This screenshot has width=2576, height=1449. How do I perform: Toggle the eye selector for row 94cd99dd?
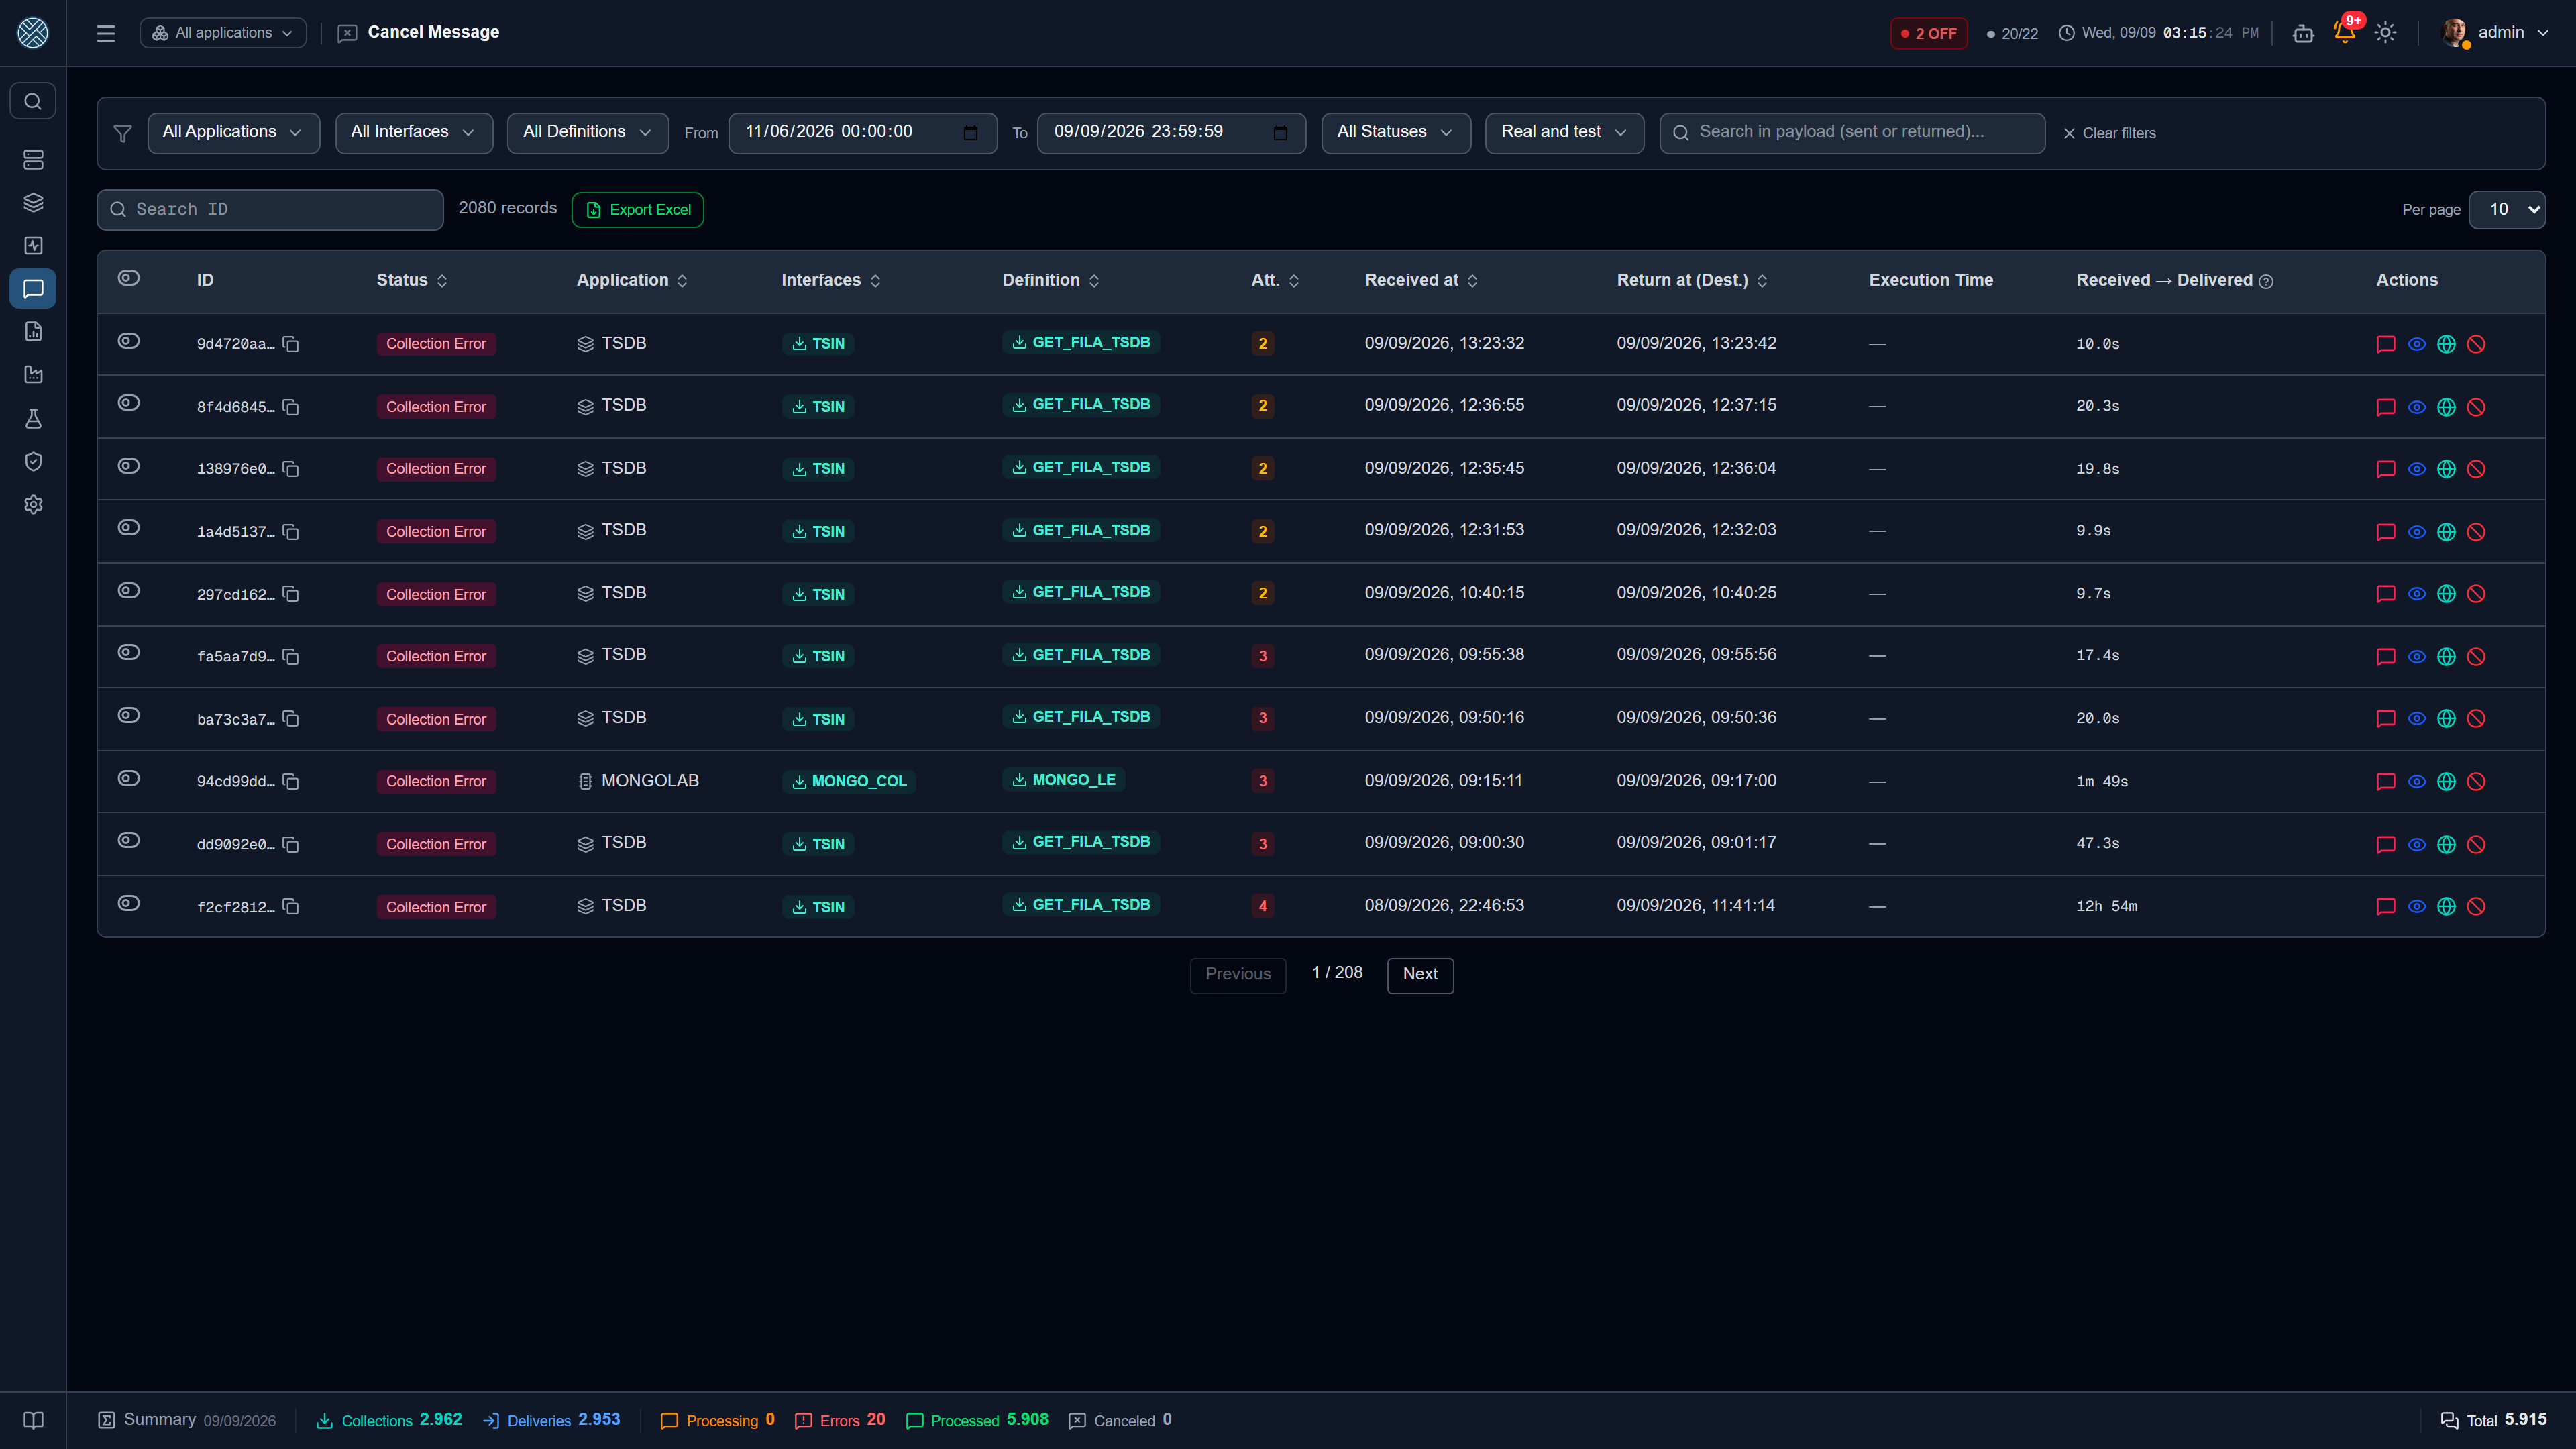click(129, 779)
